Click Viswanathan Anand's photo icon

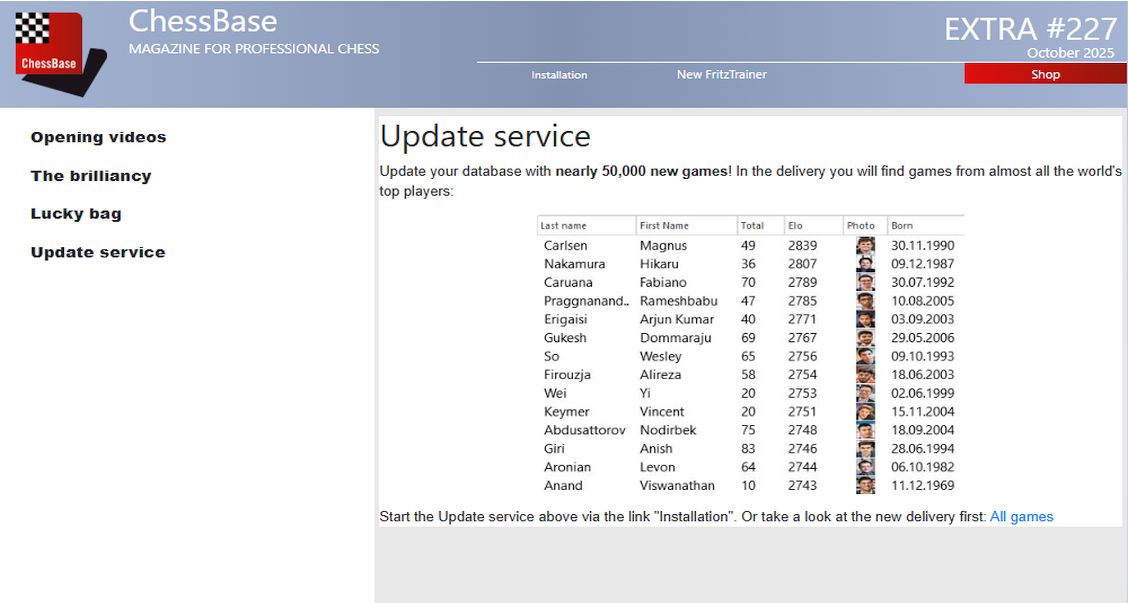click(865, 486)
